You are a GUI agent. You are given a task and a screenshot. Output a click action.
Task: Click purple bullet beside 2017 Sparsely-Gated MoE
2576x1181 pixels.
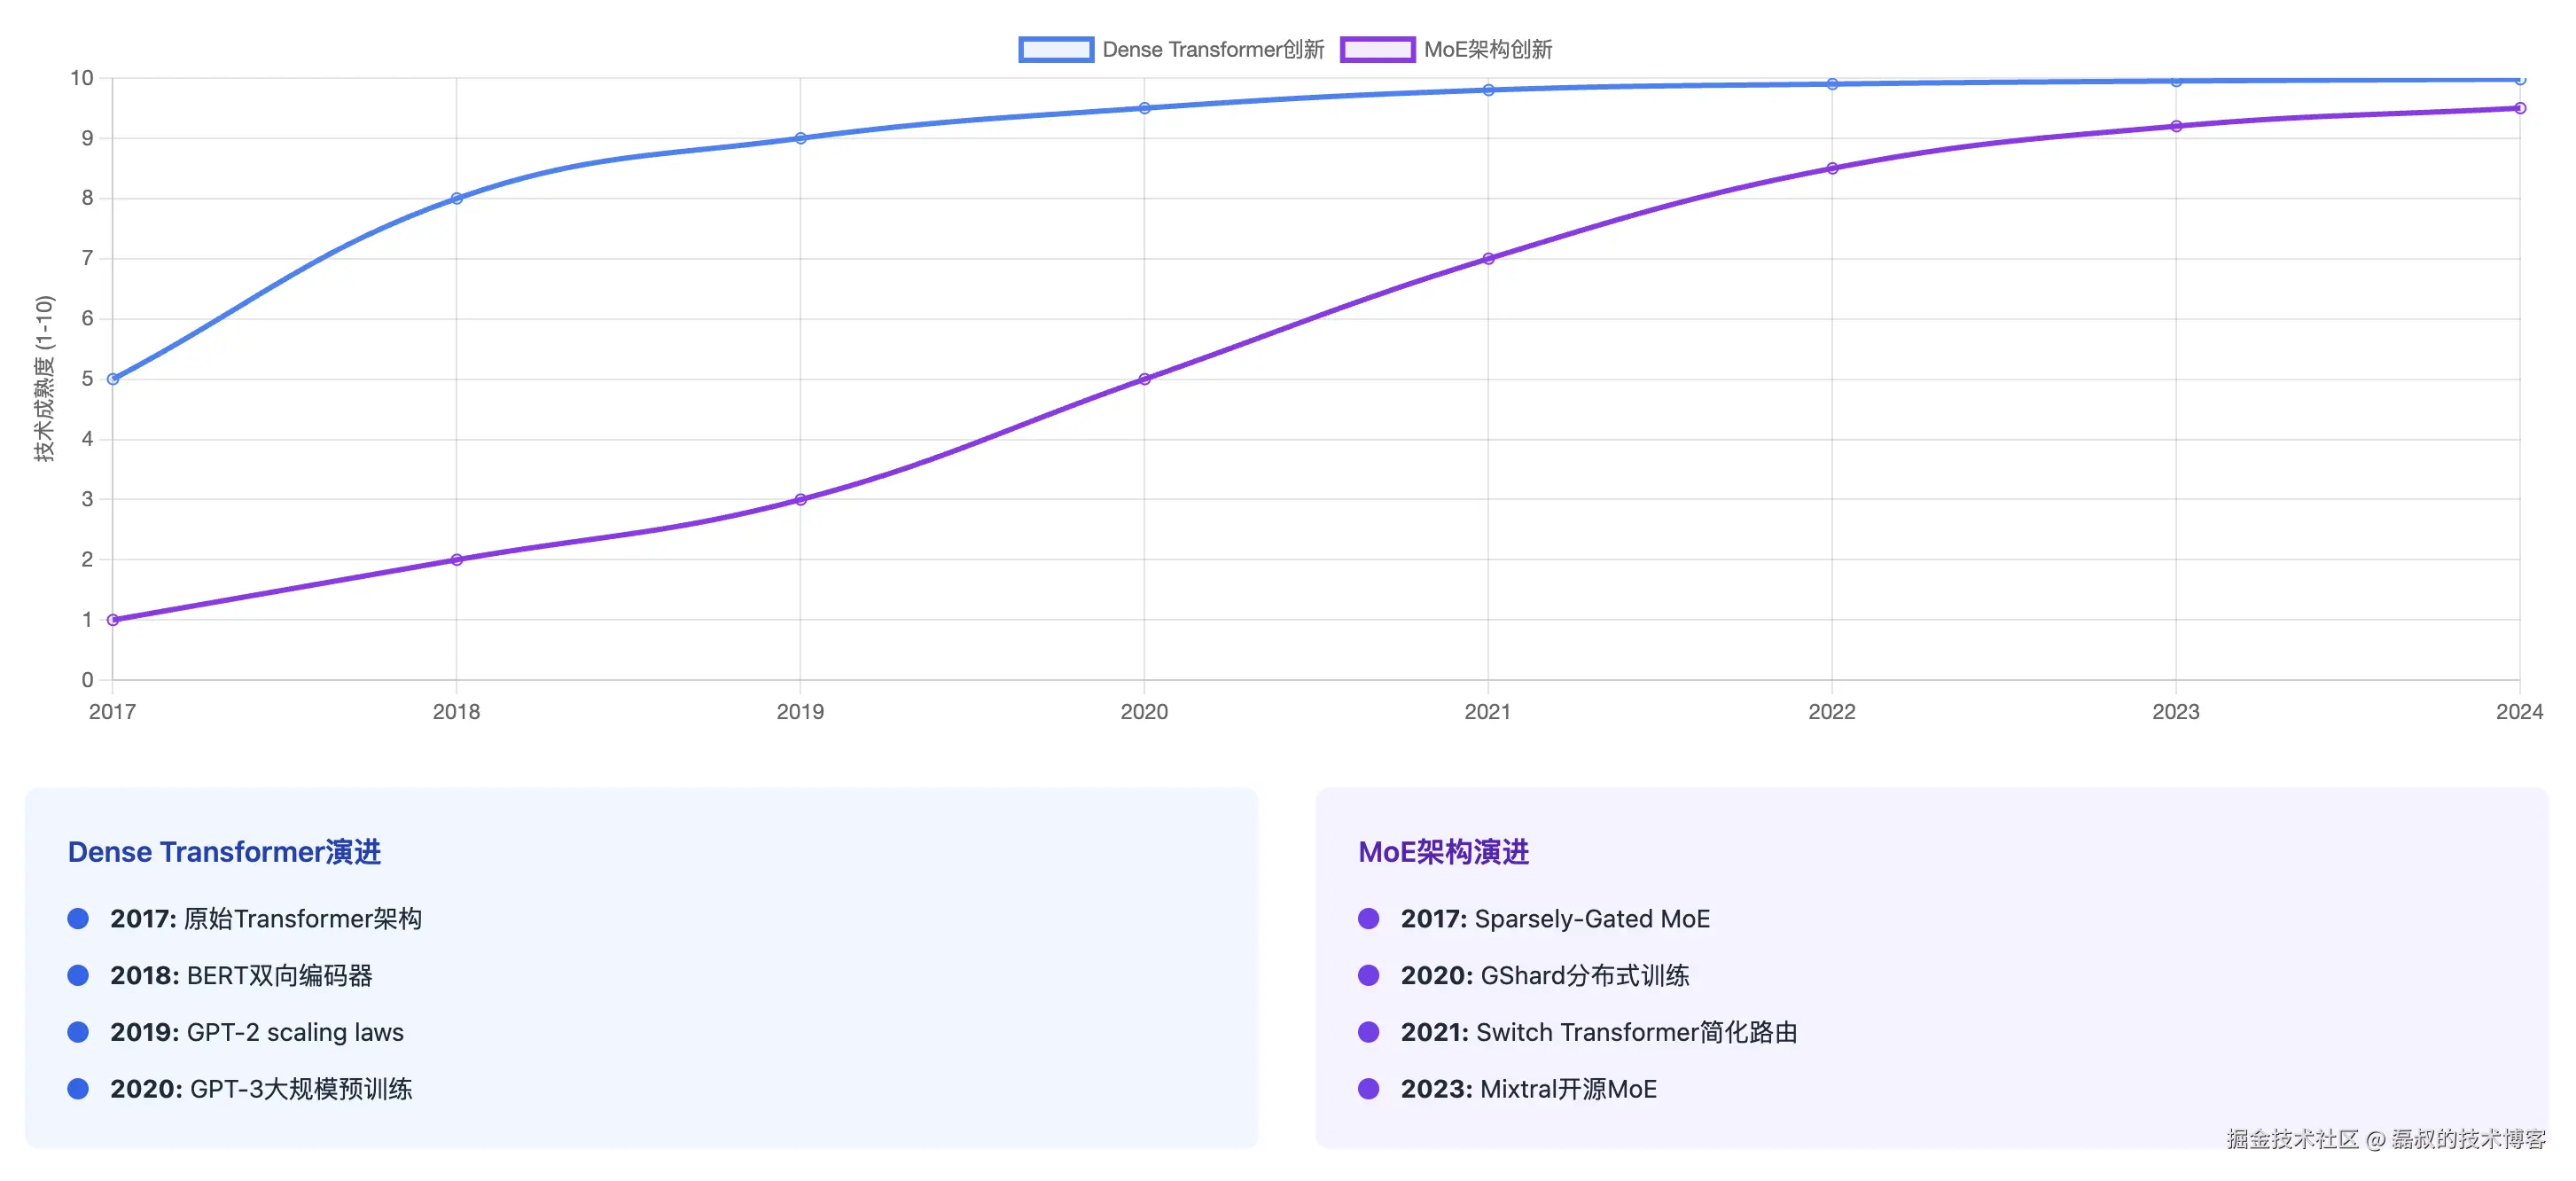[x=1368, y=918]
